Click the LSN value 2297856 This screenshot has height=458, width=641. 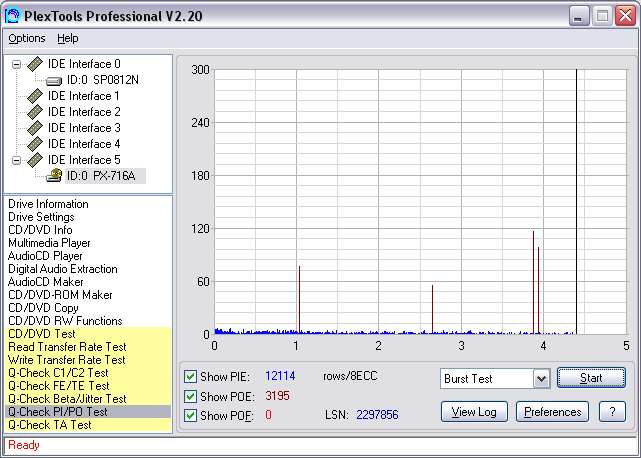point(377,415)
